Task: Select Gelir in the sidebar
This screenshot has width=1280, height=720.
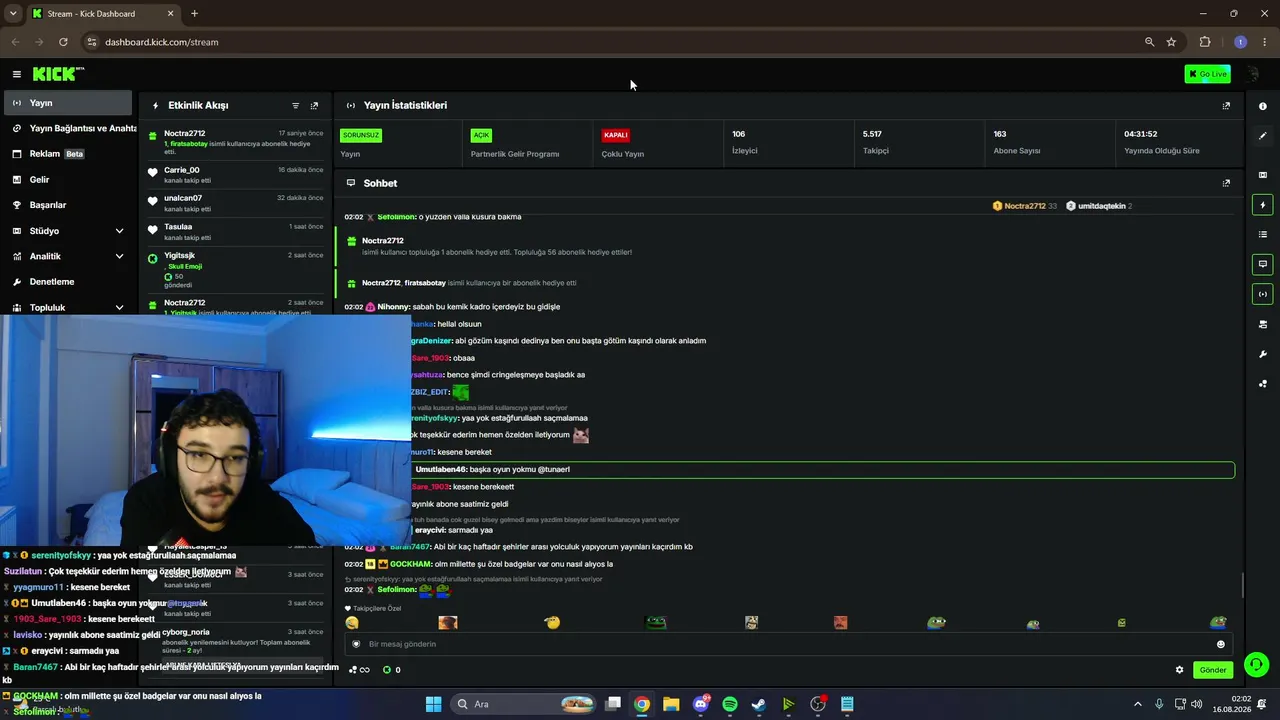Action: pos(66,180)
